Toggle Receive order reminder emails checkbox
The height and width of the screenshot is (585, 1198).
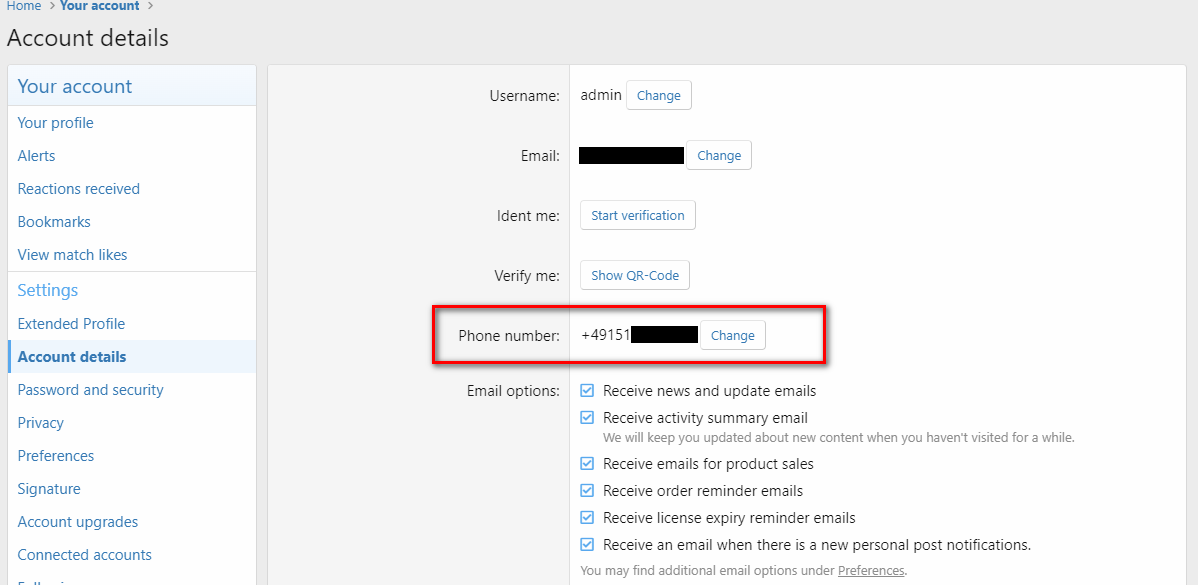588,491
